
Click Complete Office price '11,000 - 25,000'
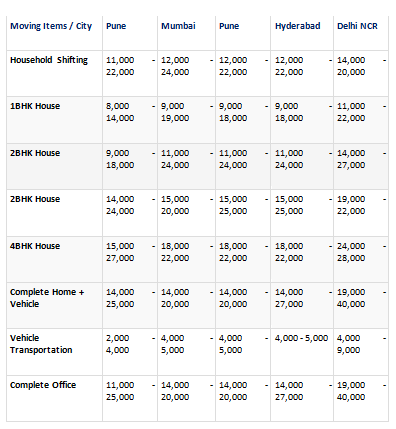pyautogui.click(x=130, y=391)
